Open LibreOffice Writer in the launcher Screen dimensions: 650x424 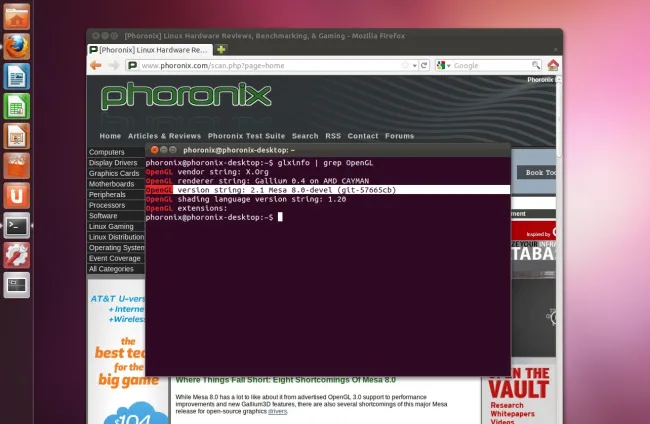coord(17,76)
